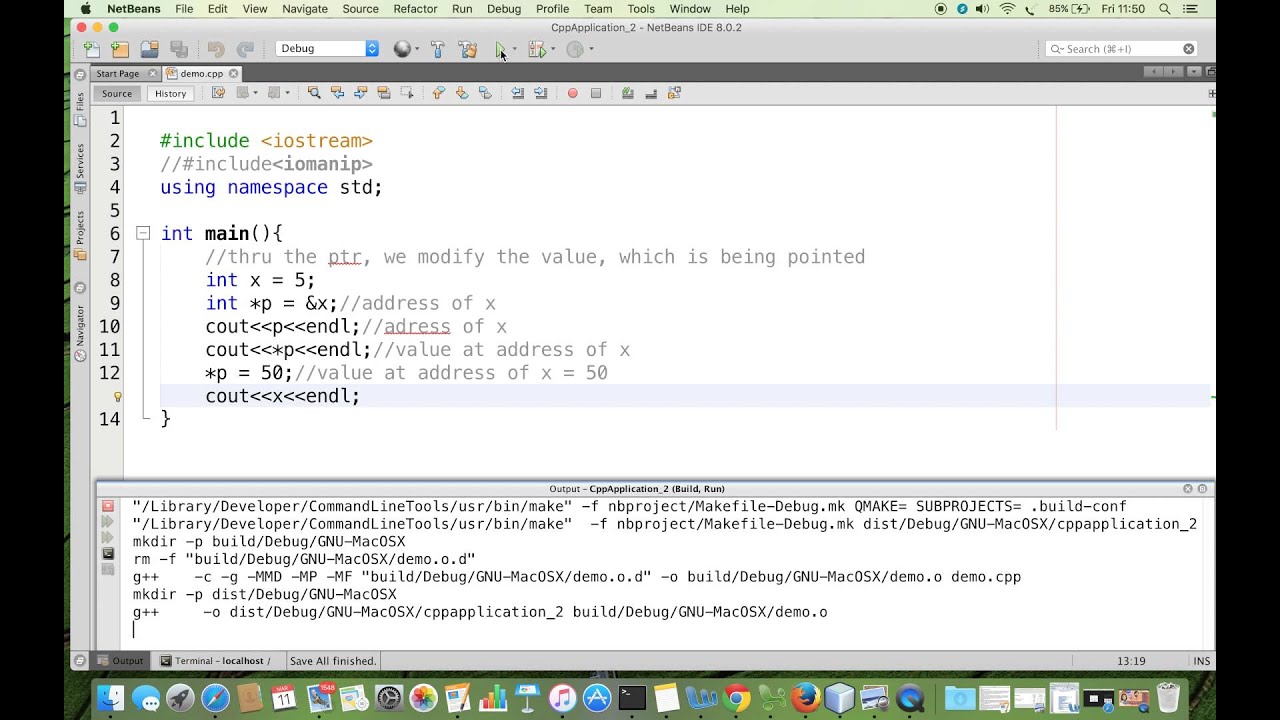Click the Save All toolbar icon
Image resolution: width=1280 pixels, height=720 pixels.
[179, 49]
